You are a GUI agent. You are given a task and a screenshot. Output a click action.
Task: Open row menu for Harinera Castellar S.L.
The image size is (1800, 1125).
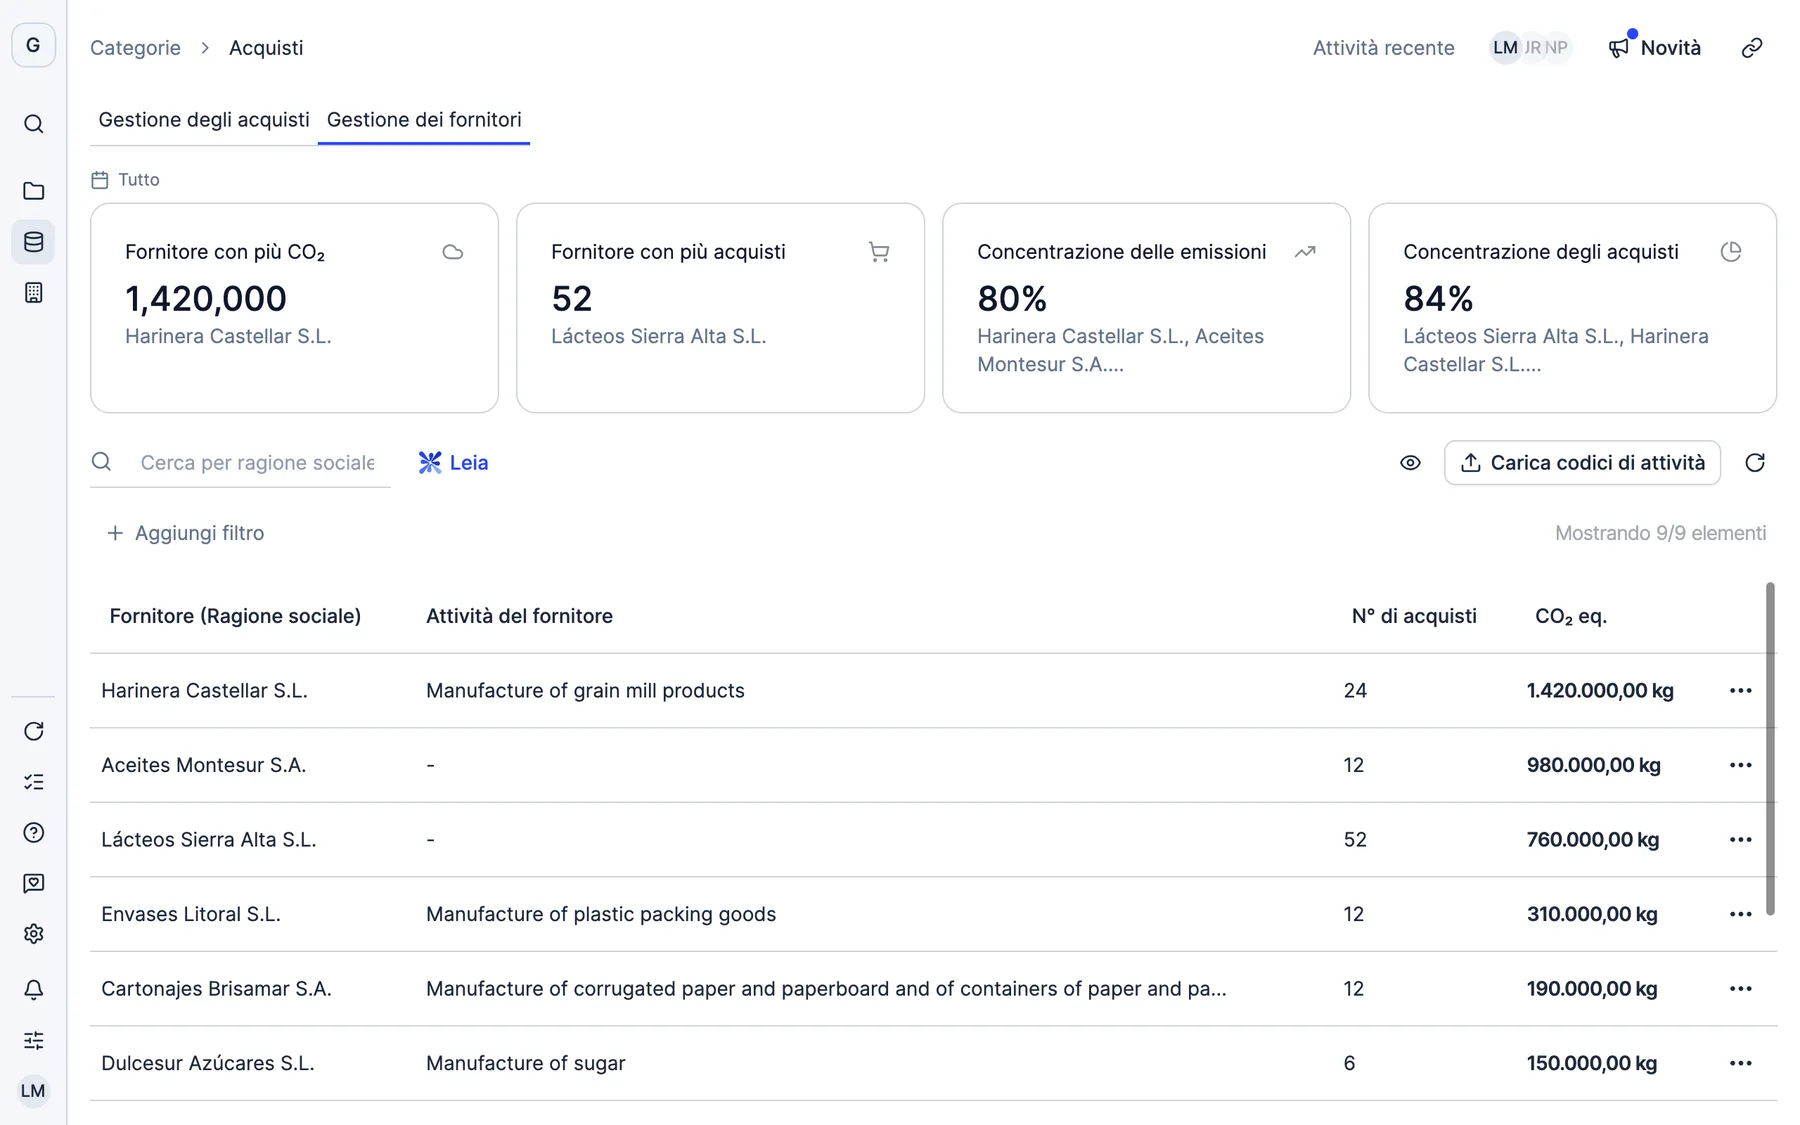click(x=1740, y=691)
